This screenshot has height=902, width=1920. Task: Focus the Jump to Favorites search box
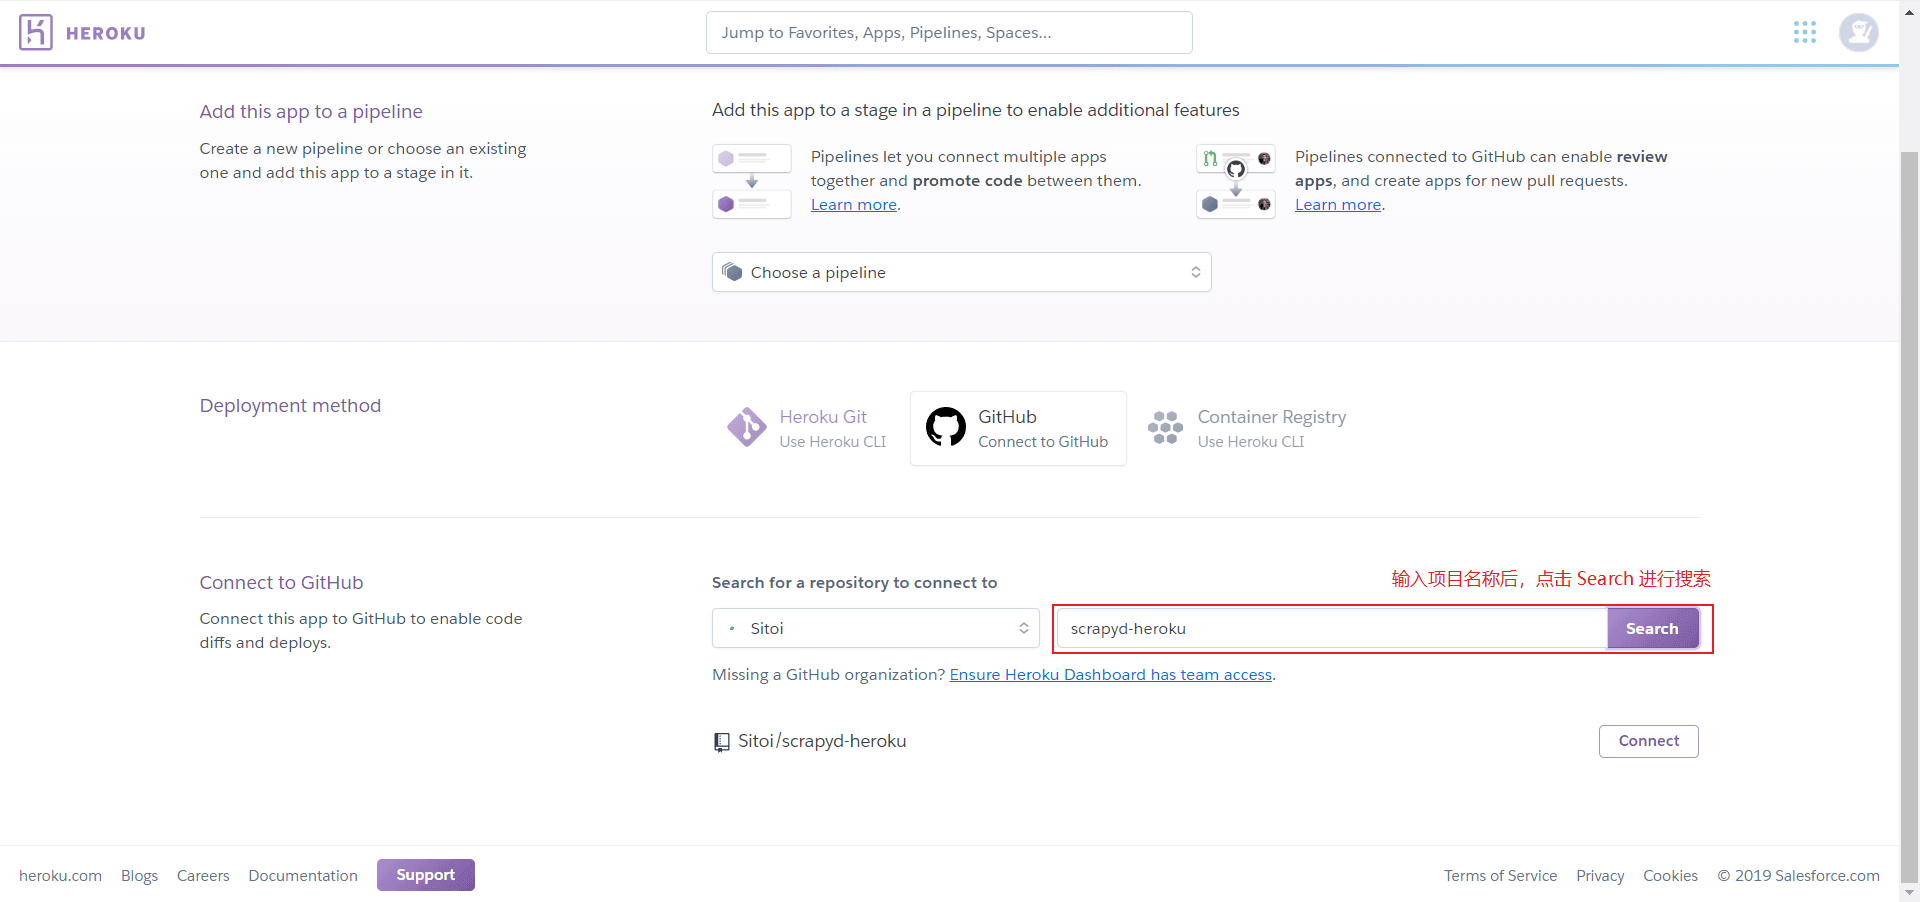948,33
